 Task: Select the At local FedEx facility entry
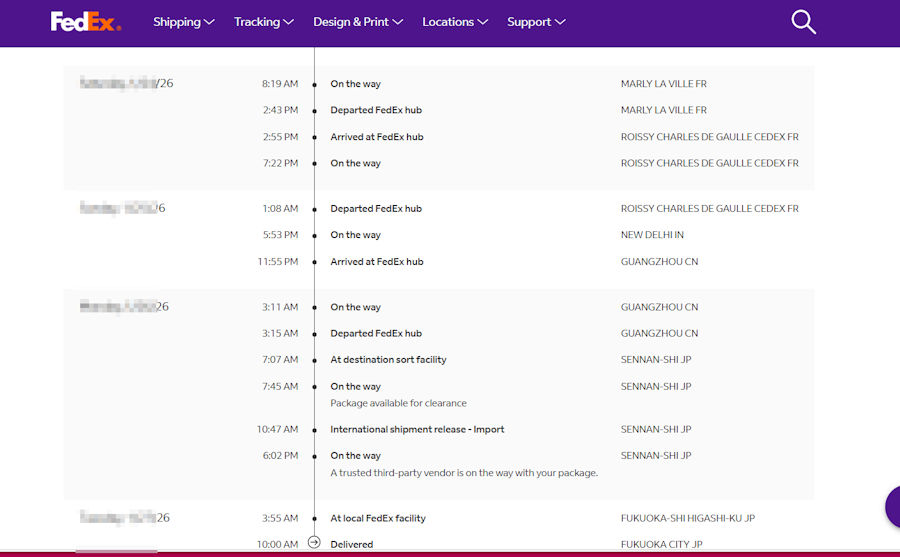[x=378, y=519]
